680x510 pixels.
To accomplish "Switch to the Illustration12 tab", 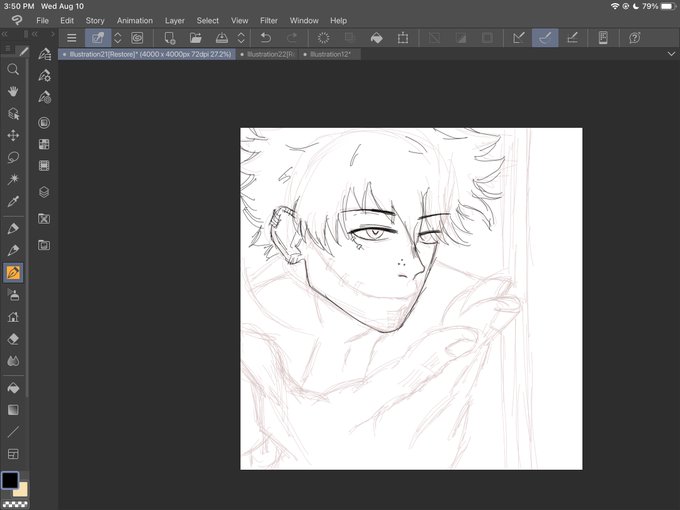I will [x=330, y=54].
